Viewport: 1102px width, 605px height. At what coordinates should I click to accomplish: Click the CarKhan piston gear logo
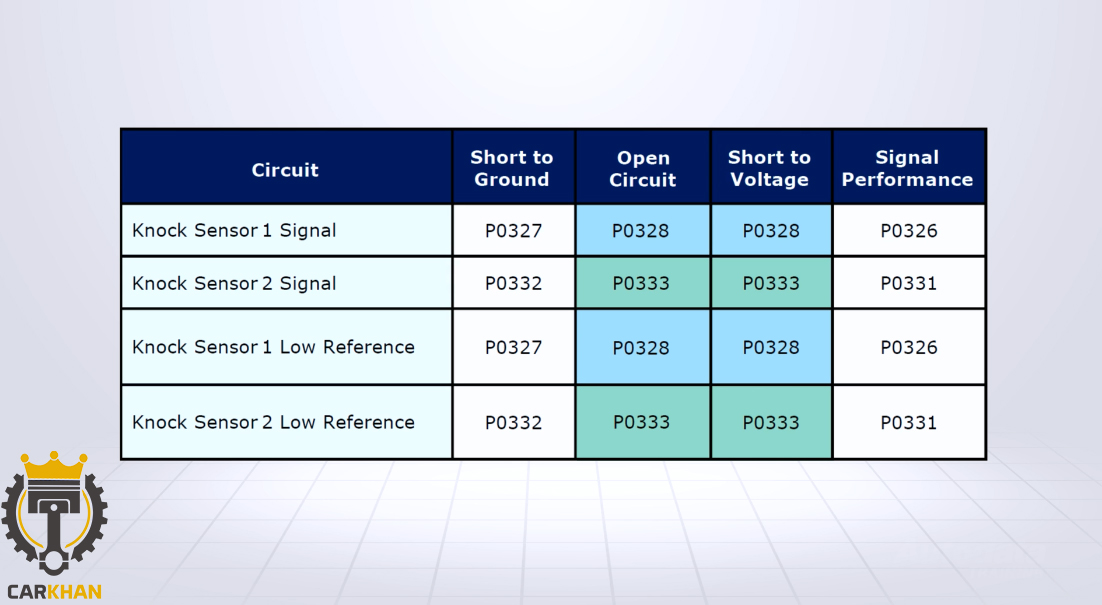click(x=54, y=522)
